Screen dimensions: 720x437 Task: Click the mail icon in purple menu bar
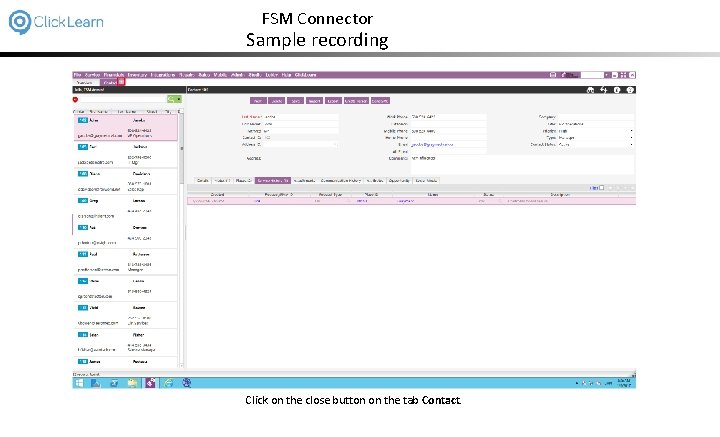[553, 75]
